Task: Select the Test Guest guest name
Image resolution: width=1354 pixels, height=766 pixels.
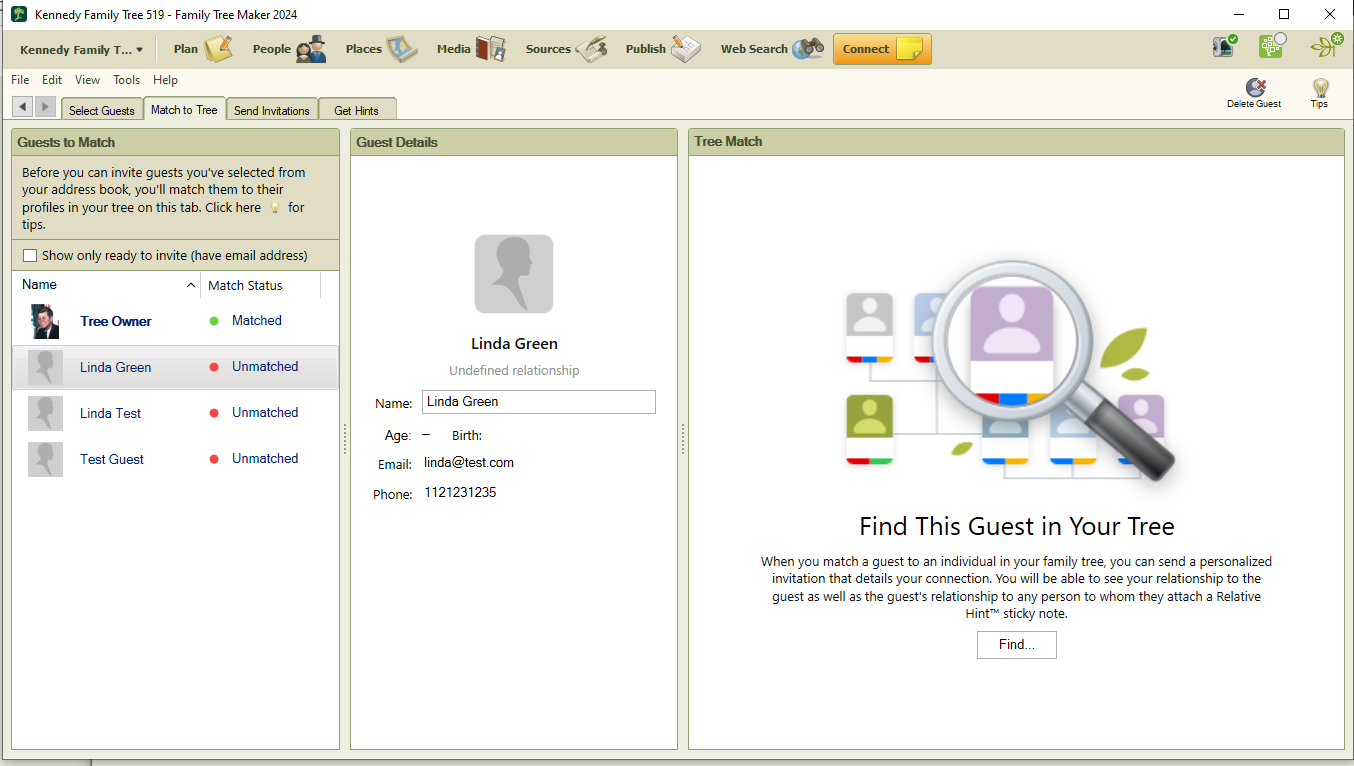Action: point(112,459)
